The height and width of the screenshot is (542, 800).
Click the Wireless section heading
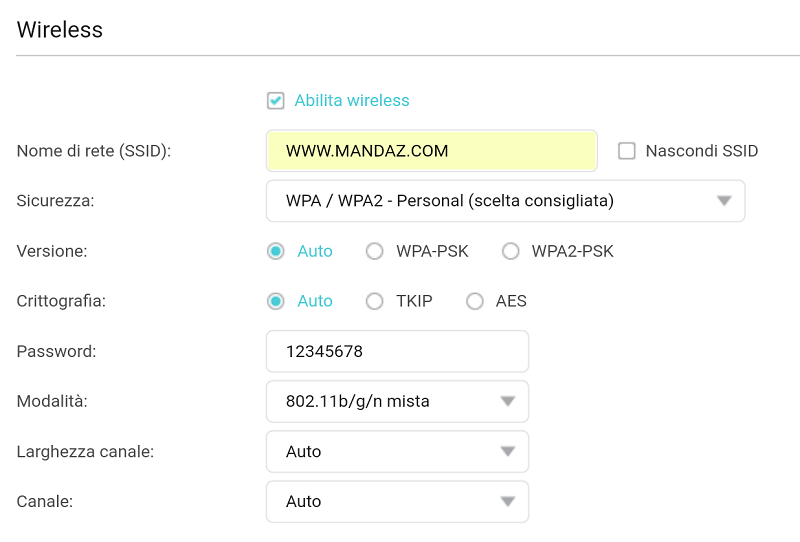pyautogui.click(x=60, y=30)
